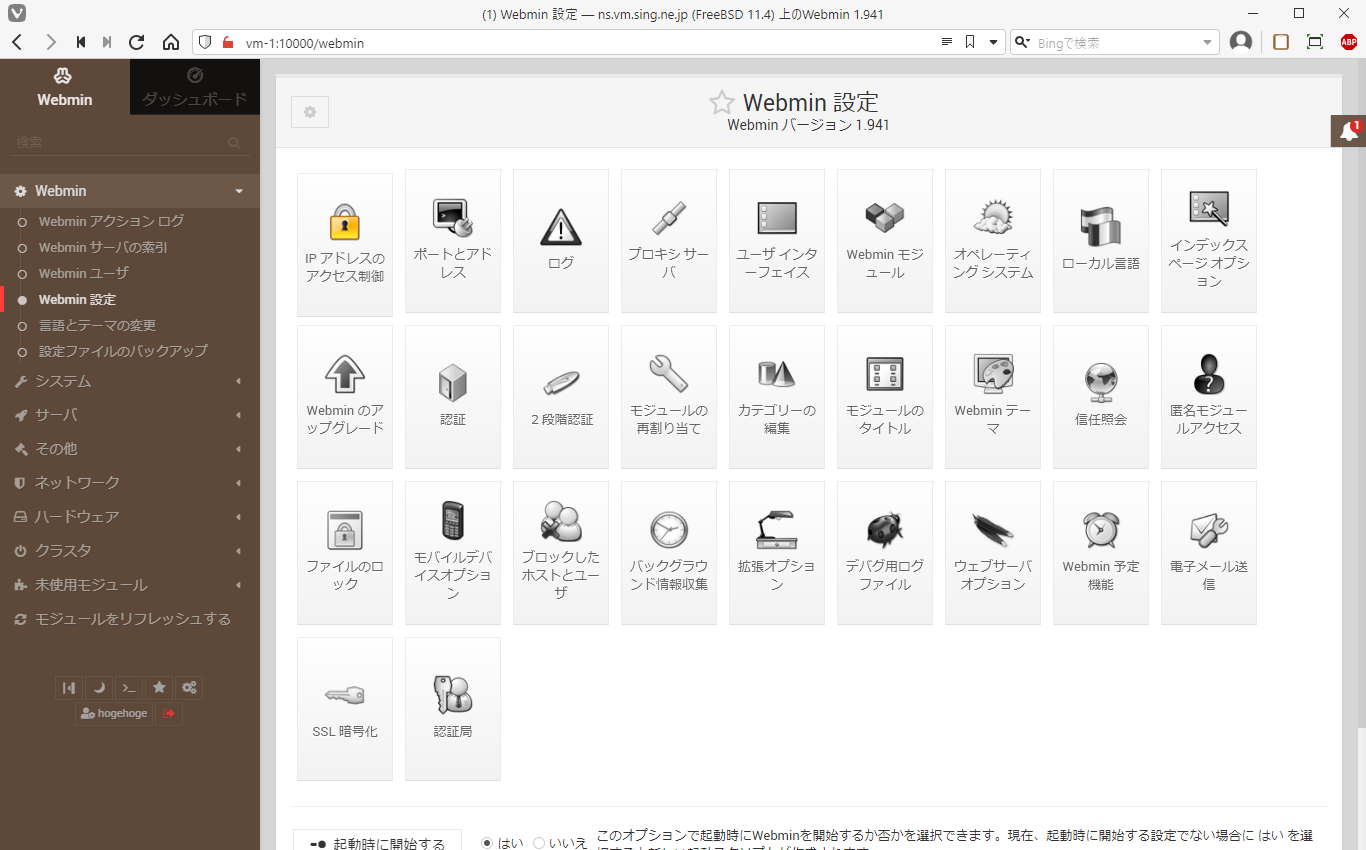The width and height of the screenshot is (1366, 850).
Task: Collapse sidebar with the navigation toggle icon
Action: click(x=69, y=688)
